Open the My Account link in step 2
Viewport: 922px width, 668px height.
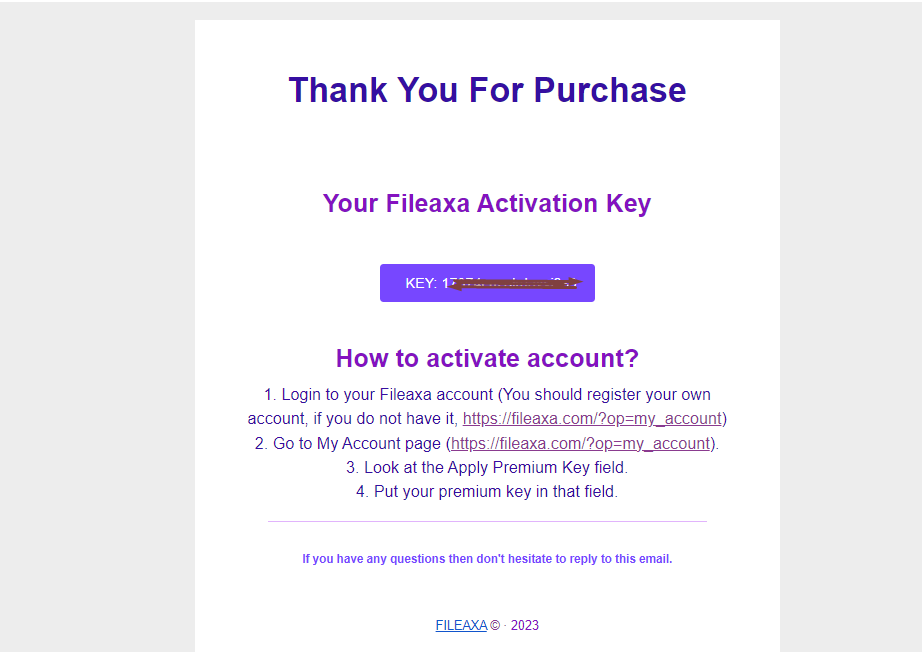coord(580,443)
